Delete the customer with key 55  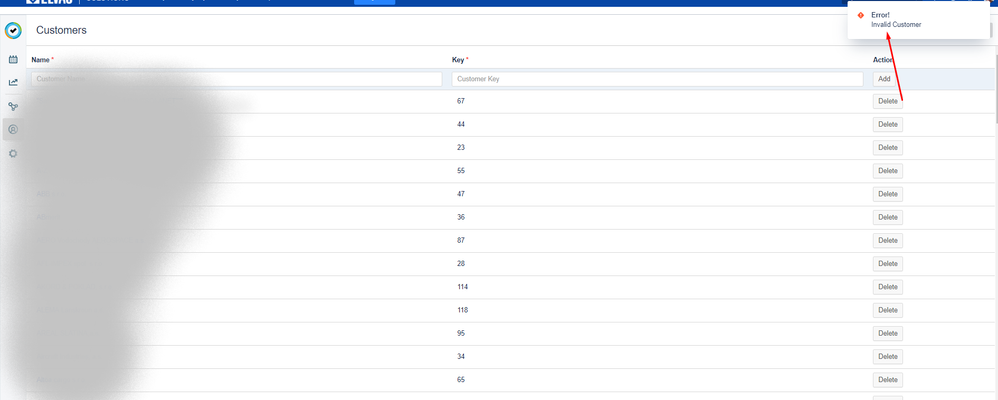tap(887, 171)
